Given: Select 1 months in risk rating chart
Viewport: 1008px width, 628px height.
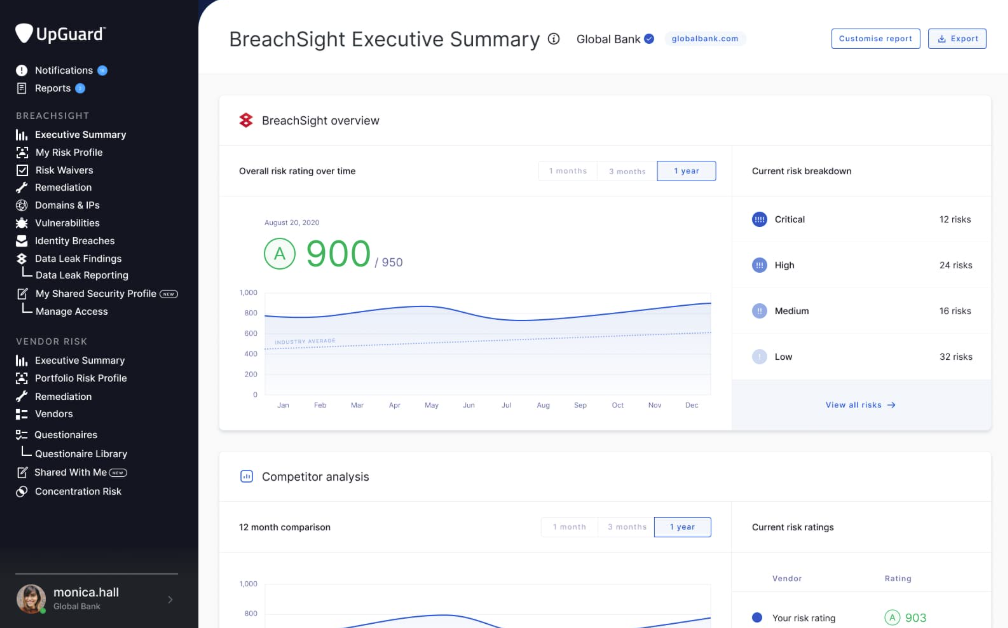Looking at the screenshot, I should 568,171.
